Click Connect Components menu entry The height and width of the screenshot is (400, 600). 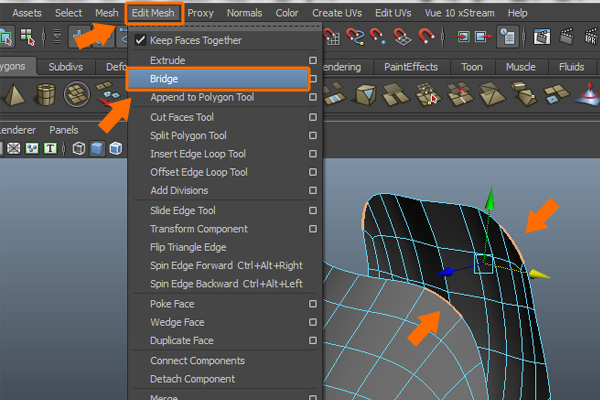coord(197,360)
